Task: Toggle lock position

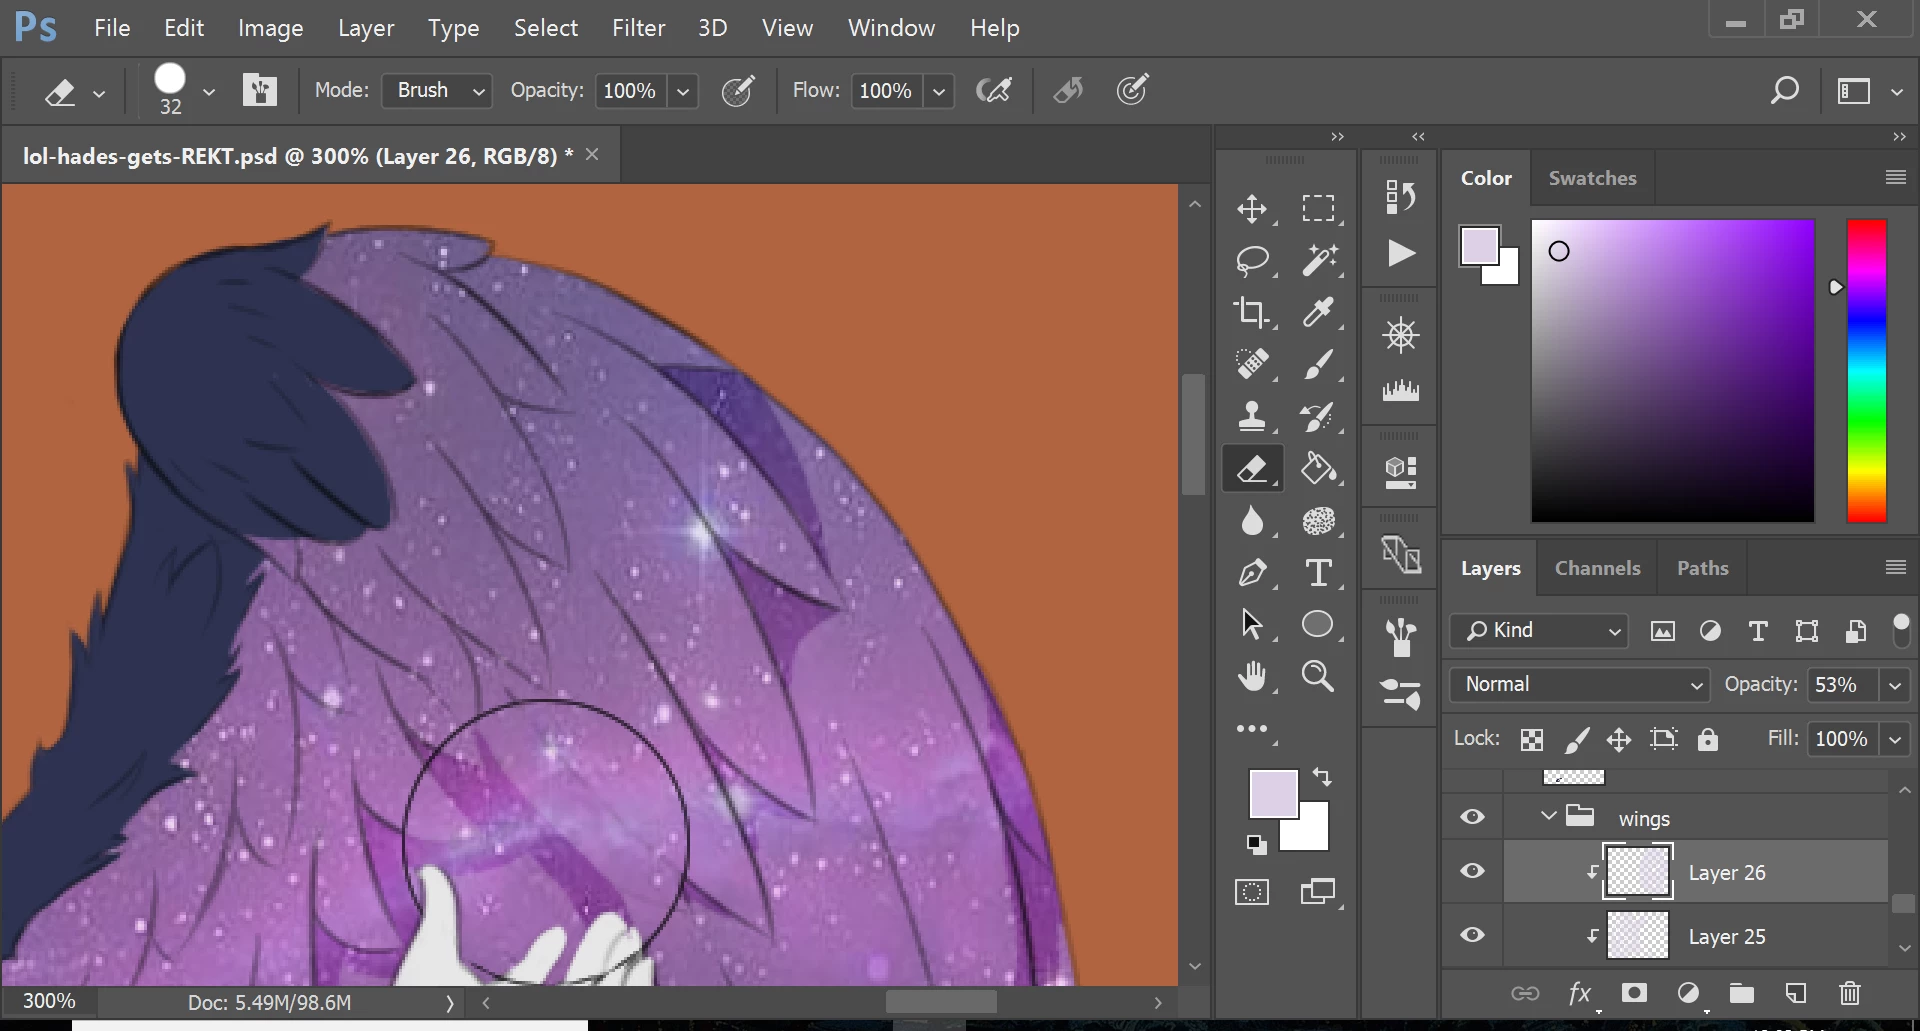Action: tap(1619, 739)
